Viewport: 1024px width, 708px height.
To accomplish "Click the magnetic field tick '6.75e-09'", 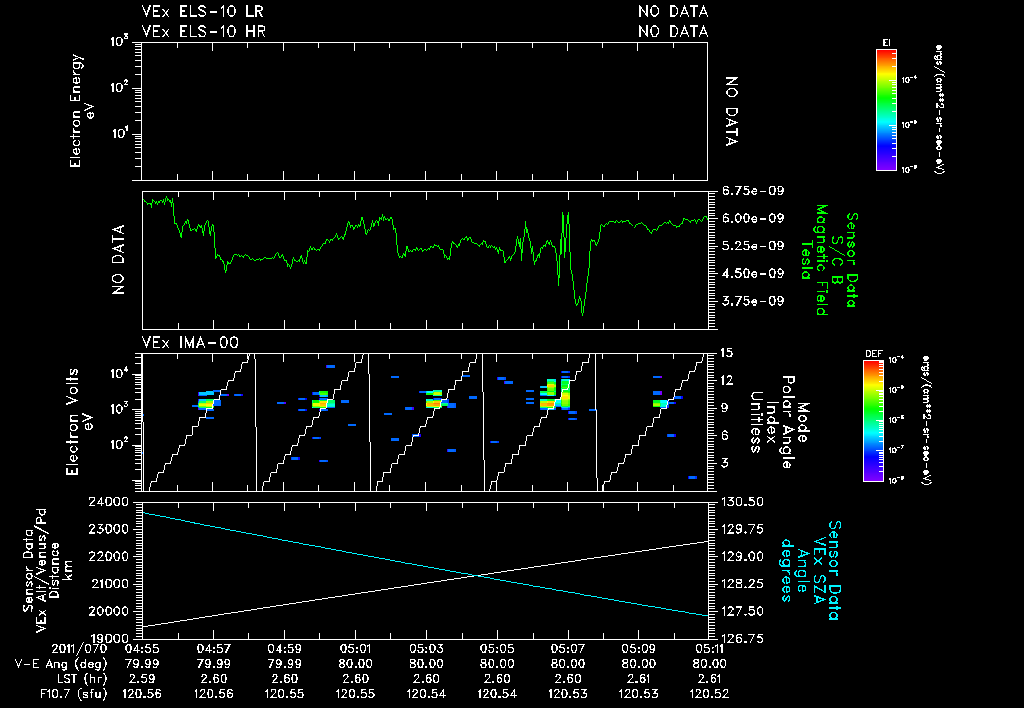I will pos(753,191).
